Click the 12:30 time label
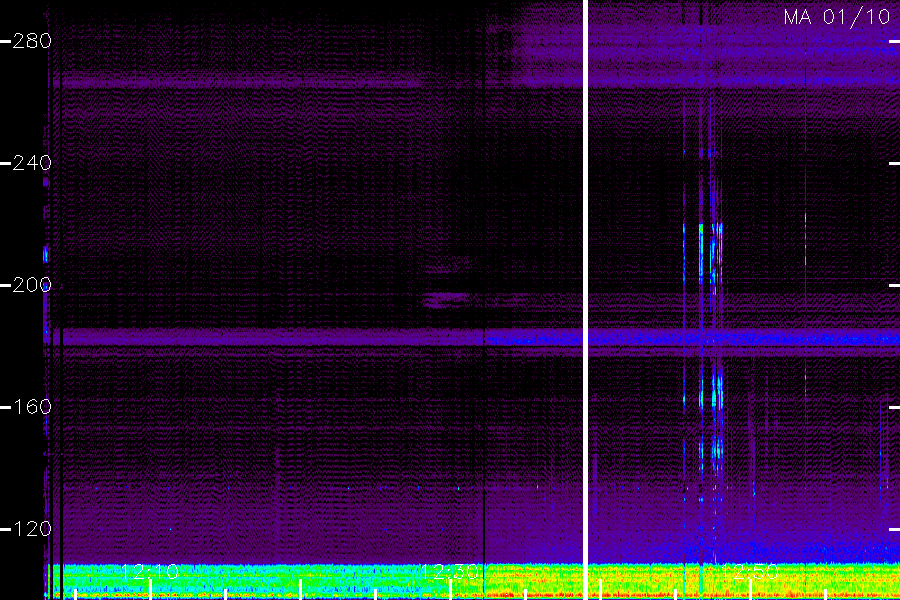 tap(450, 571)
